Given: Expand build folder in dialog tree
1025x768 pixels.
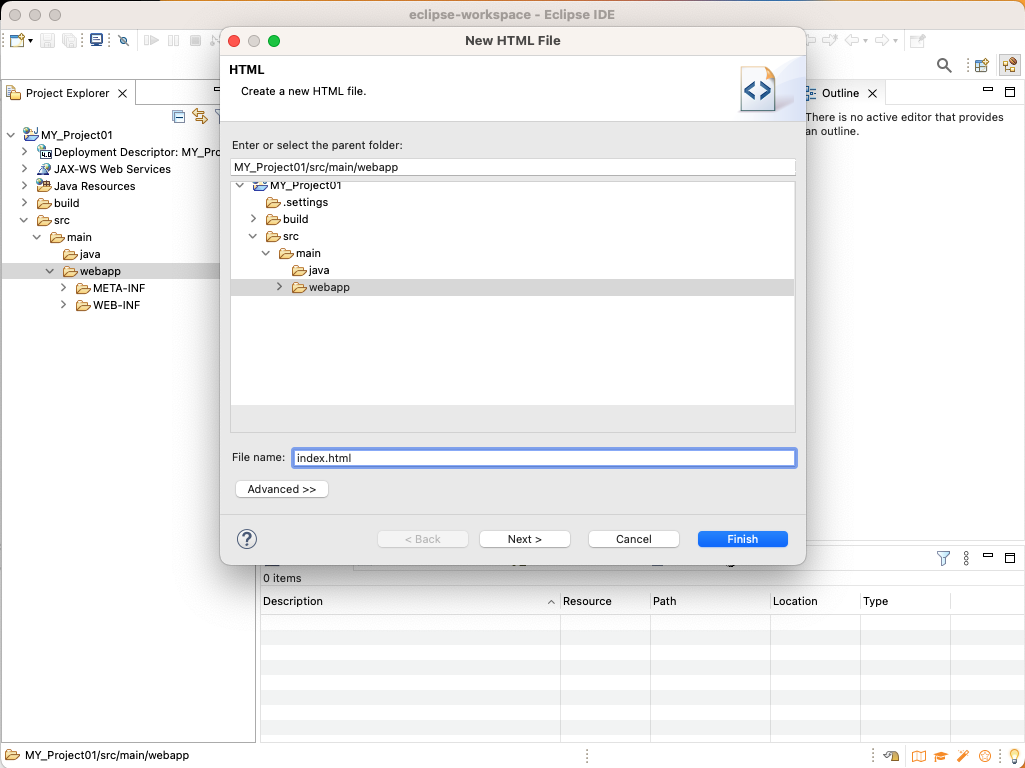Looking at the screenshot, I should tap(254, 219).
